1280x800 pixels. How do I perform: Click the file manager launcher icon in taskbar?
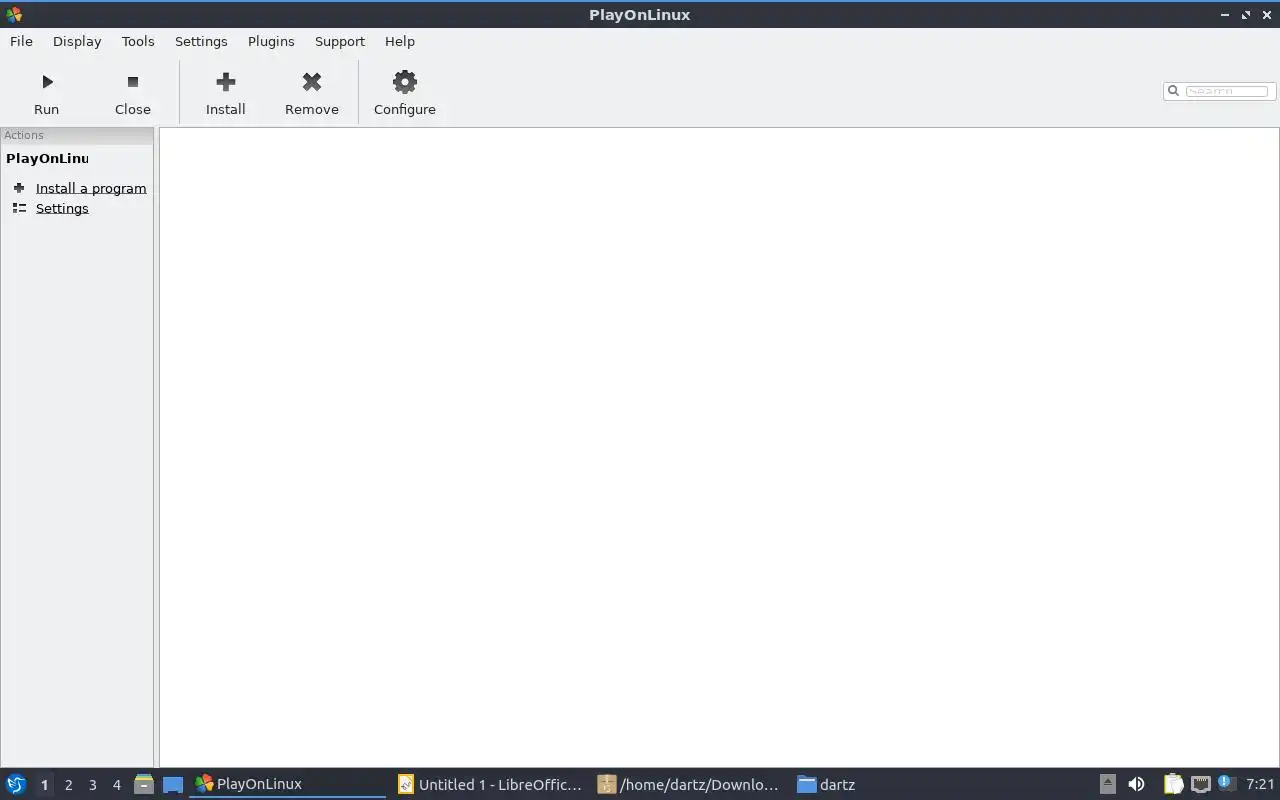click(x=144, y=785)
